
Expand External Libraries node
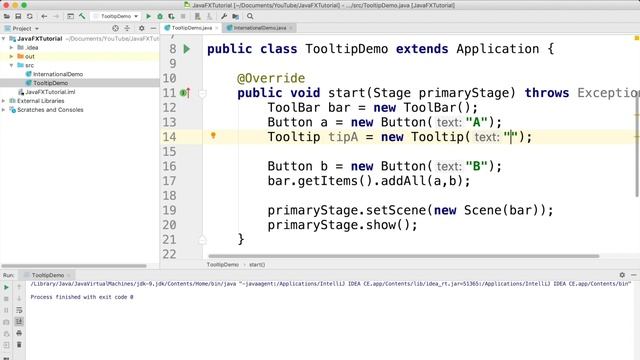coord(4,101)
